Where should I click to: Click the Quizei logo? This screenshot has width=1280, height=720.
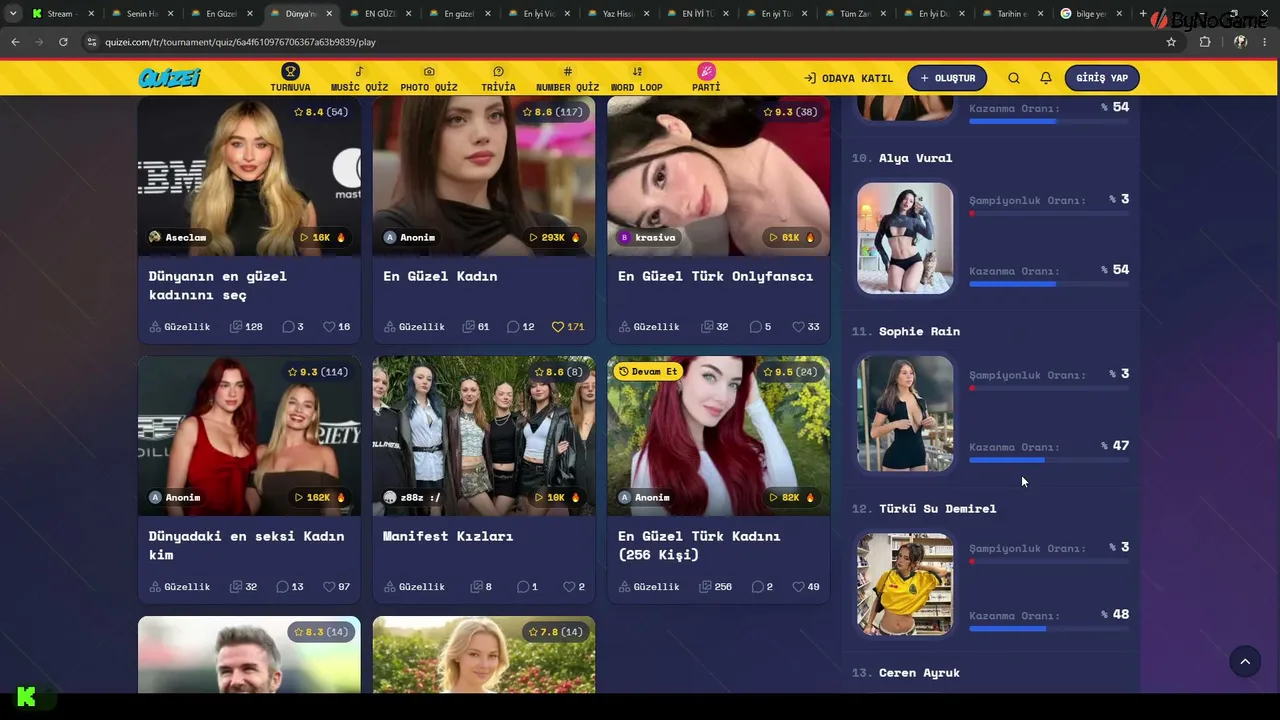click(170, 78)
